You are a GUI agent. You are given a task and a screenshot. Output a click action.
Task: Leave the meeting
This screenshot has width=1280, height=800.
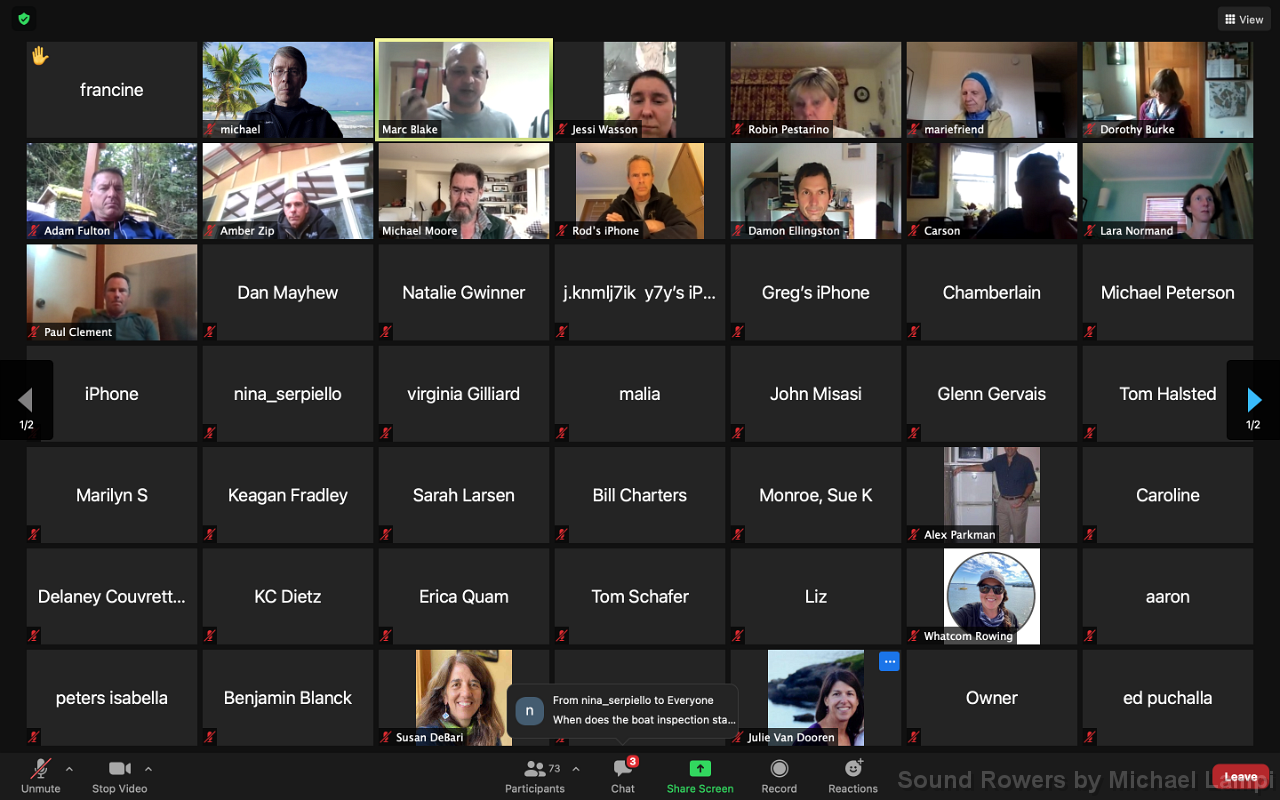tap(1240, 777)
